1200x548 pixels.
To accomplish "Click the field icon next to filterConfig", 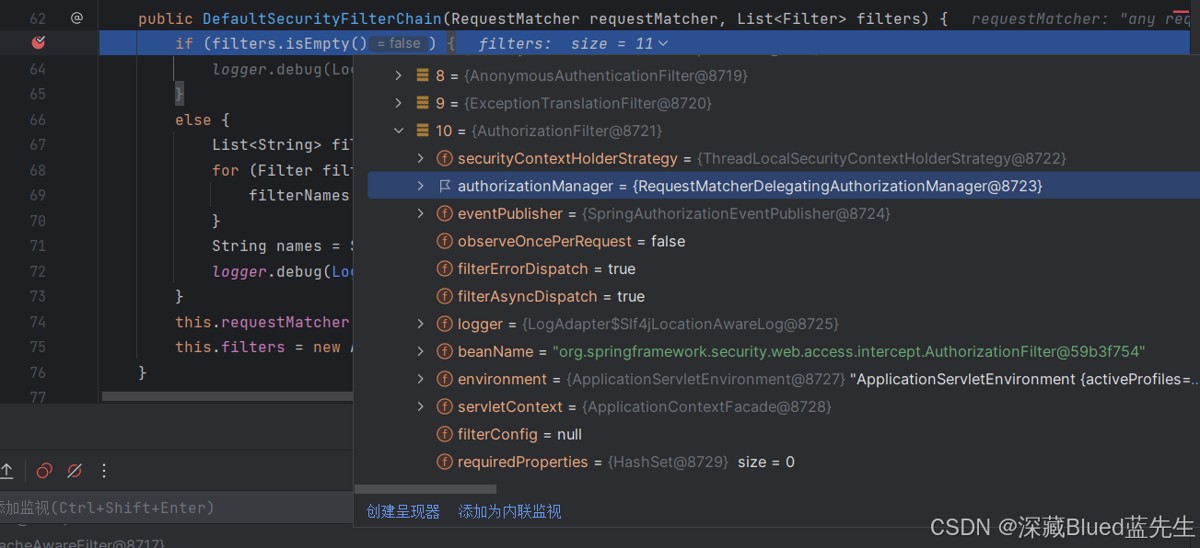I will (x=445, y=435).
